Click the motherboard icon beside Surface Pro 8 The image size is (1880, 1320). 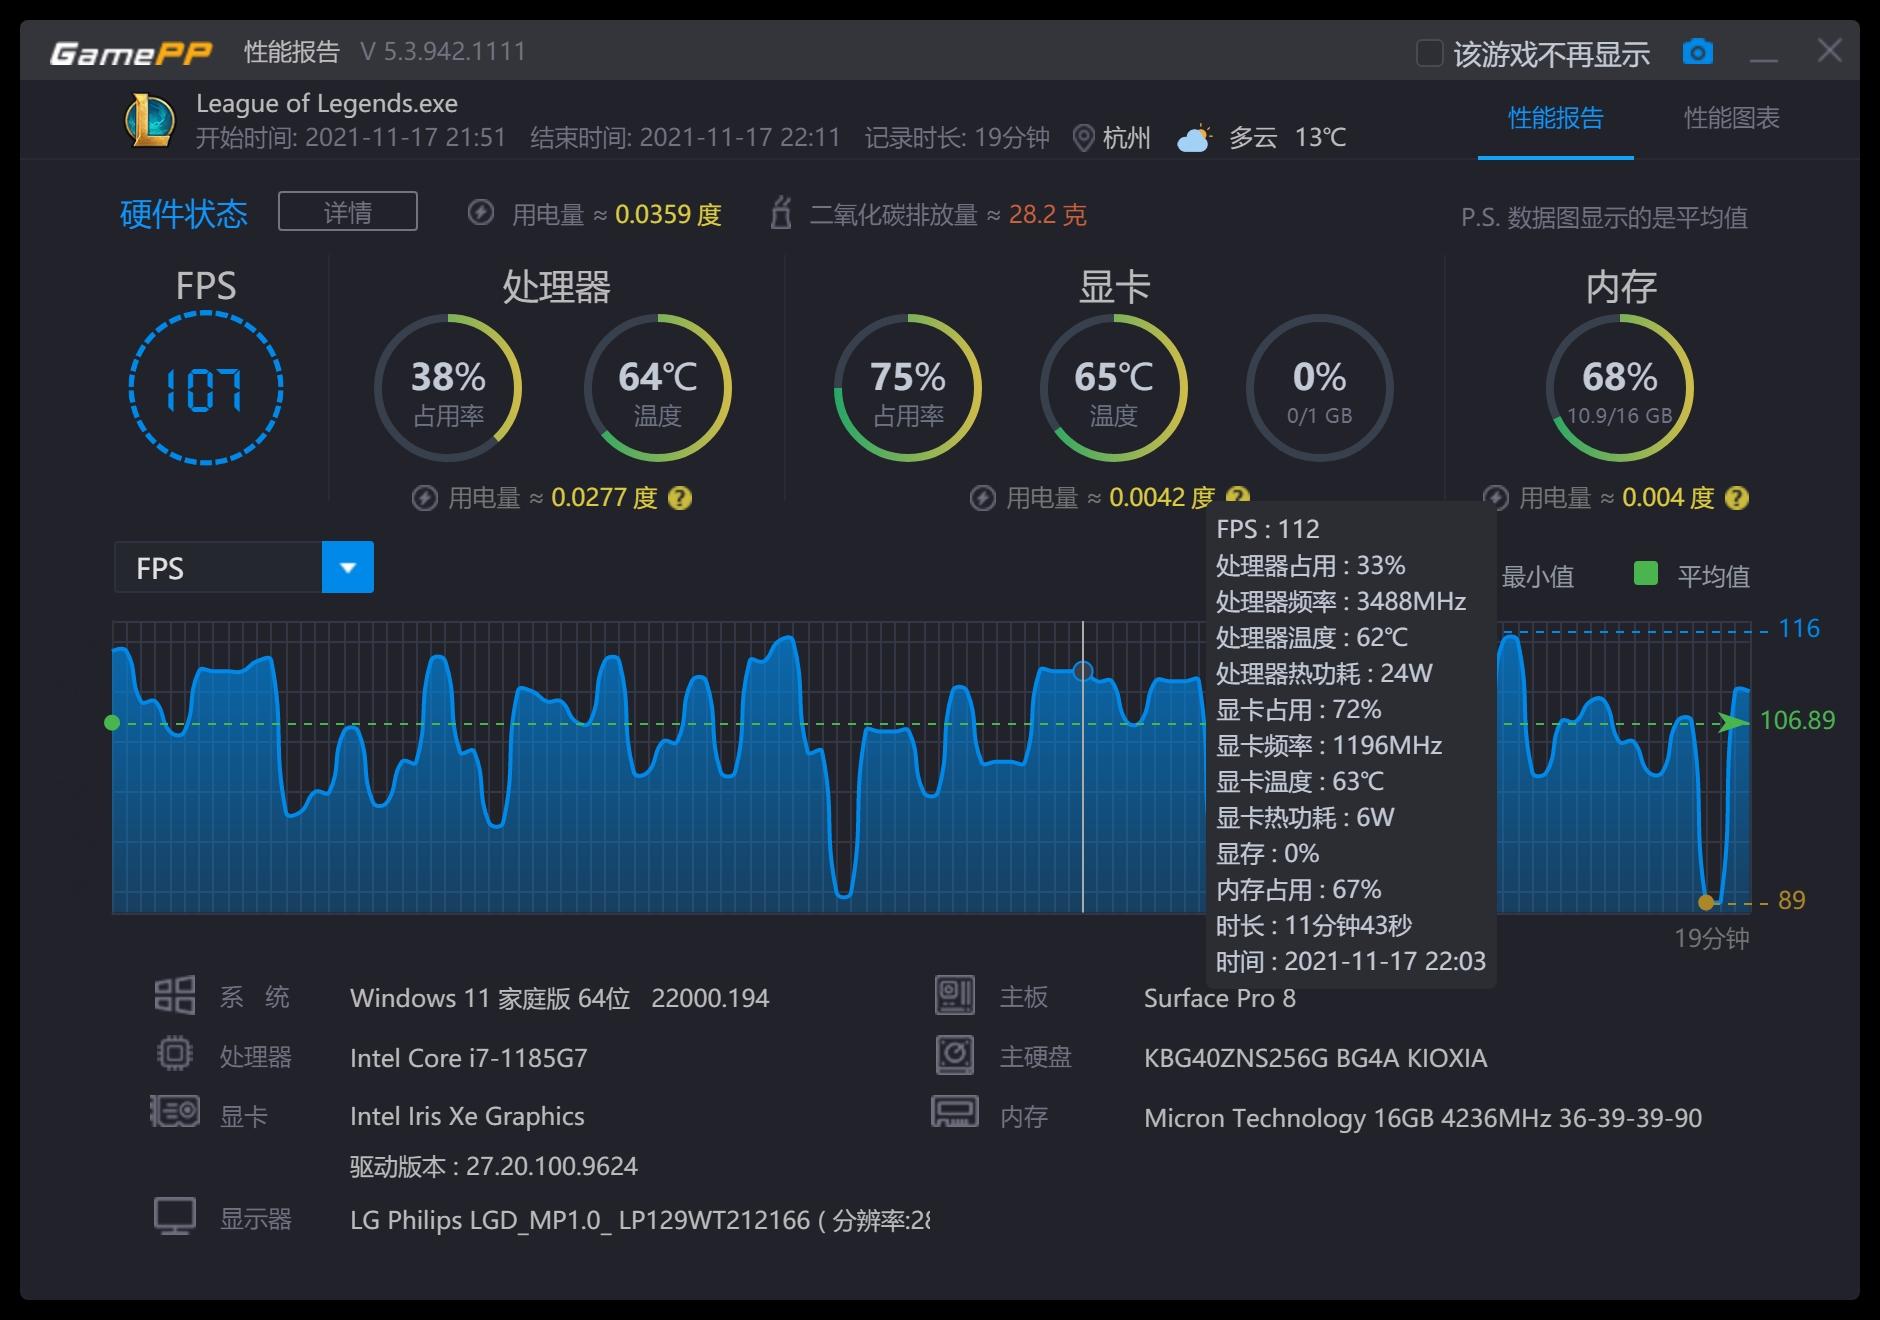[957, 995]
